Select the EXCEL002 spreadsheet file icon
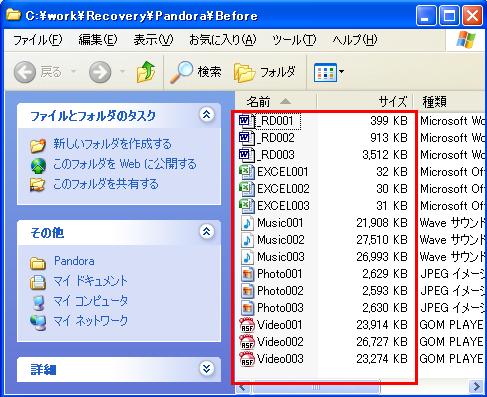This screenshot has width=487, height=397. coord(247,189)
